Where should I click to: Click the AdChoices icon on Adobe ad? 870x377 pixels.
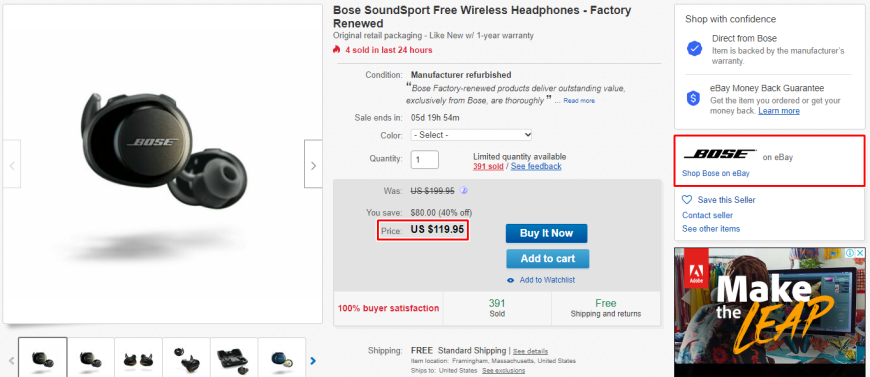(850, 253)
